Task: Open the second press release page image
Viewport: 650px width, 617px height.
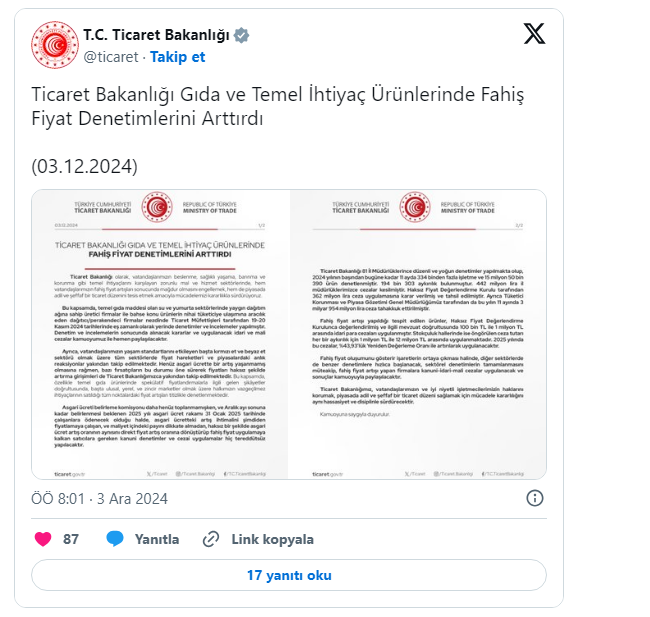Action: tap(418, 334)
